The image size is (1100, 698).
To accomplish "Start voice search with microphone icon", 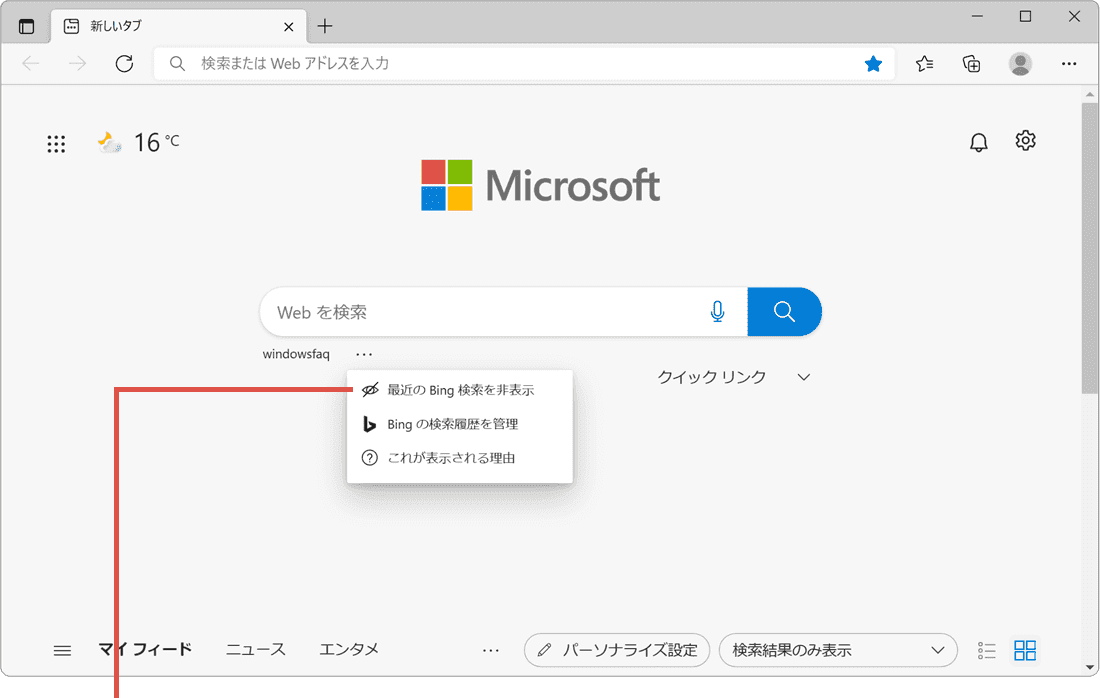I will tap(717, 311).
